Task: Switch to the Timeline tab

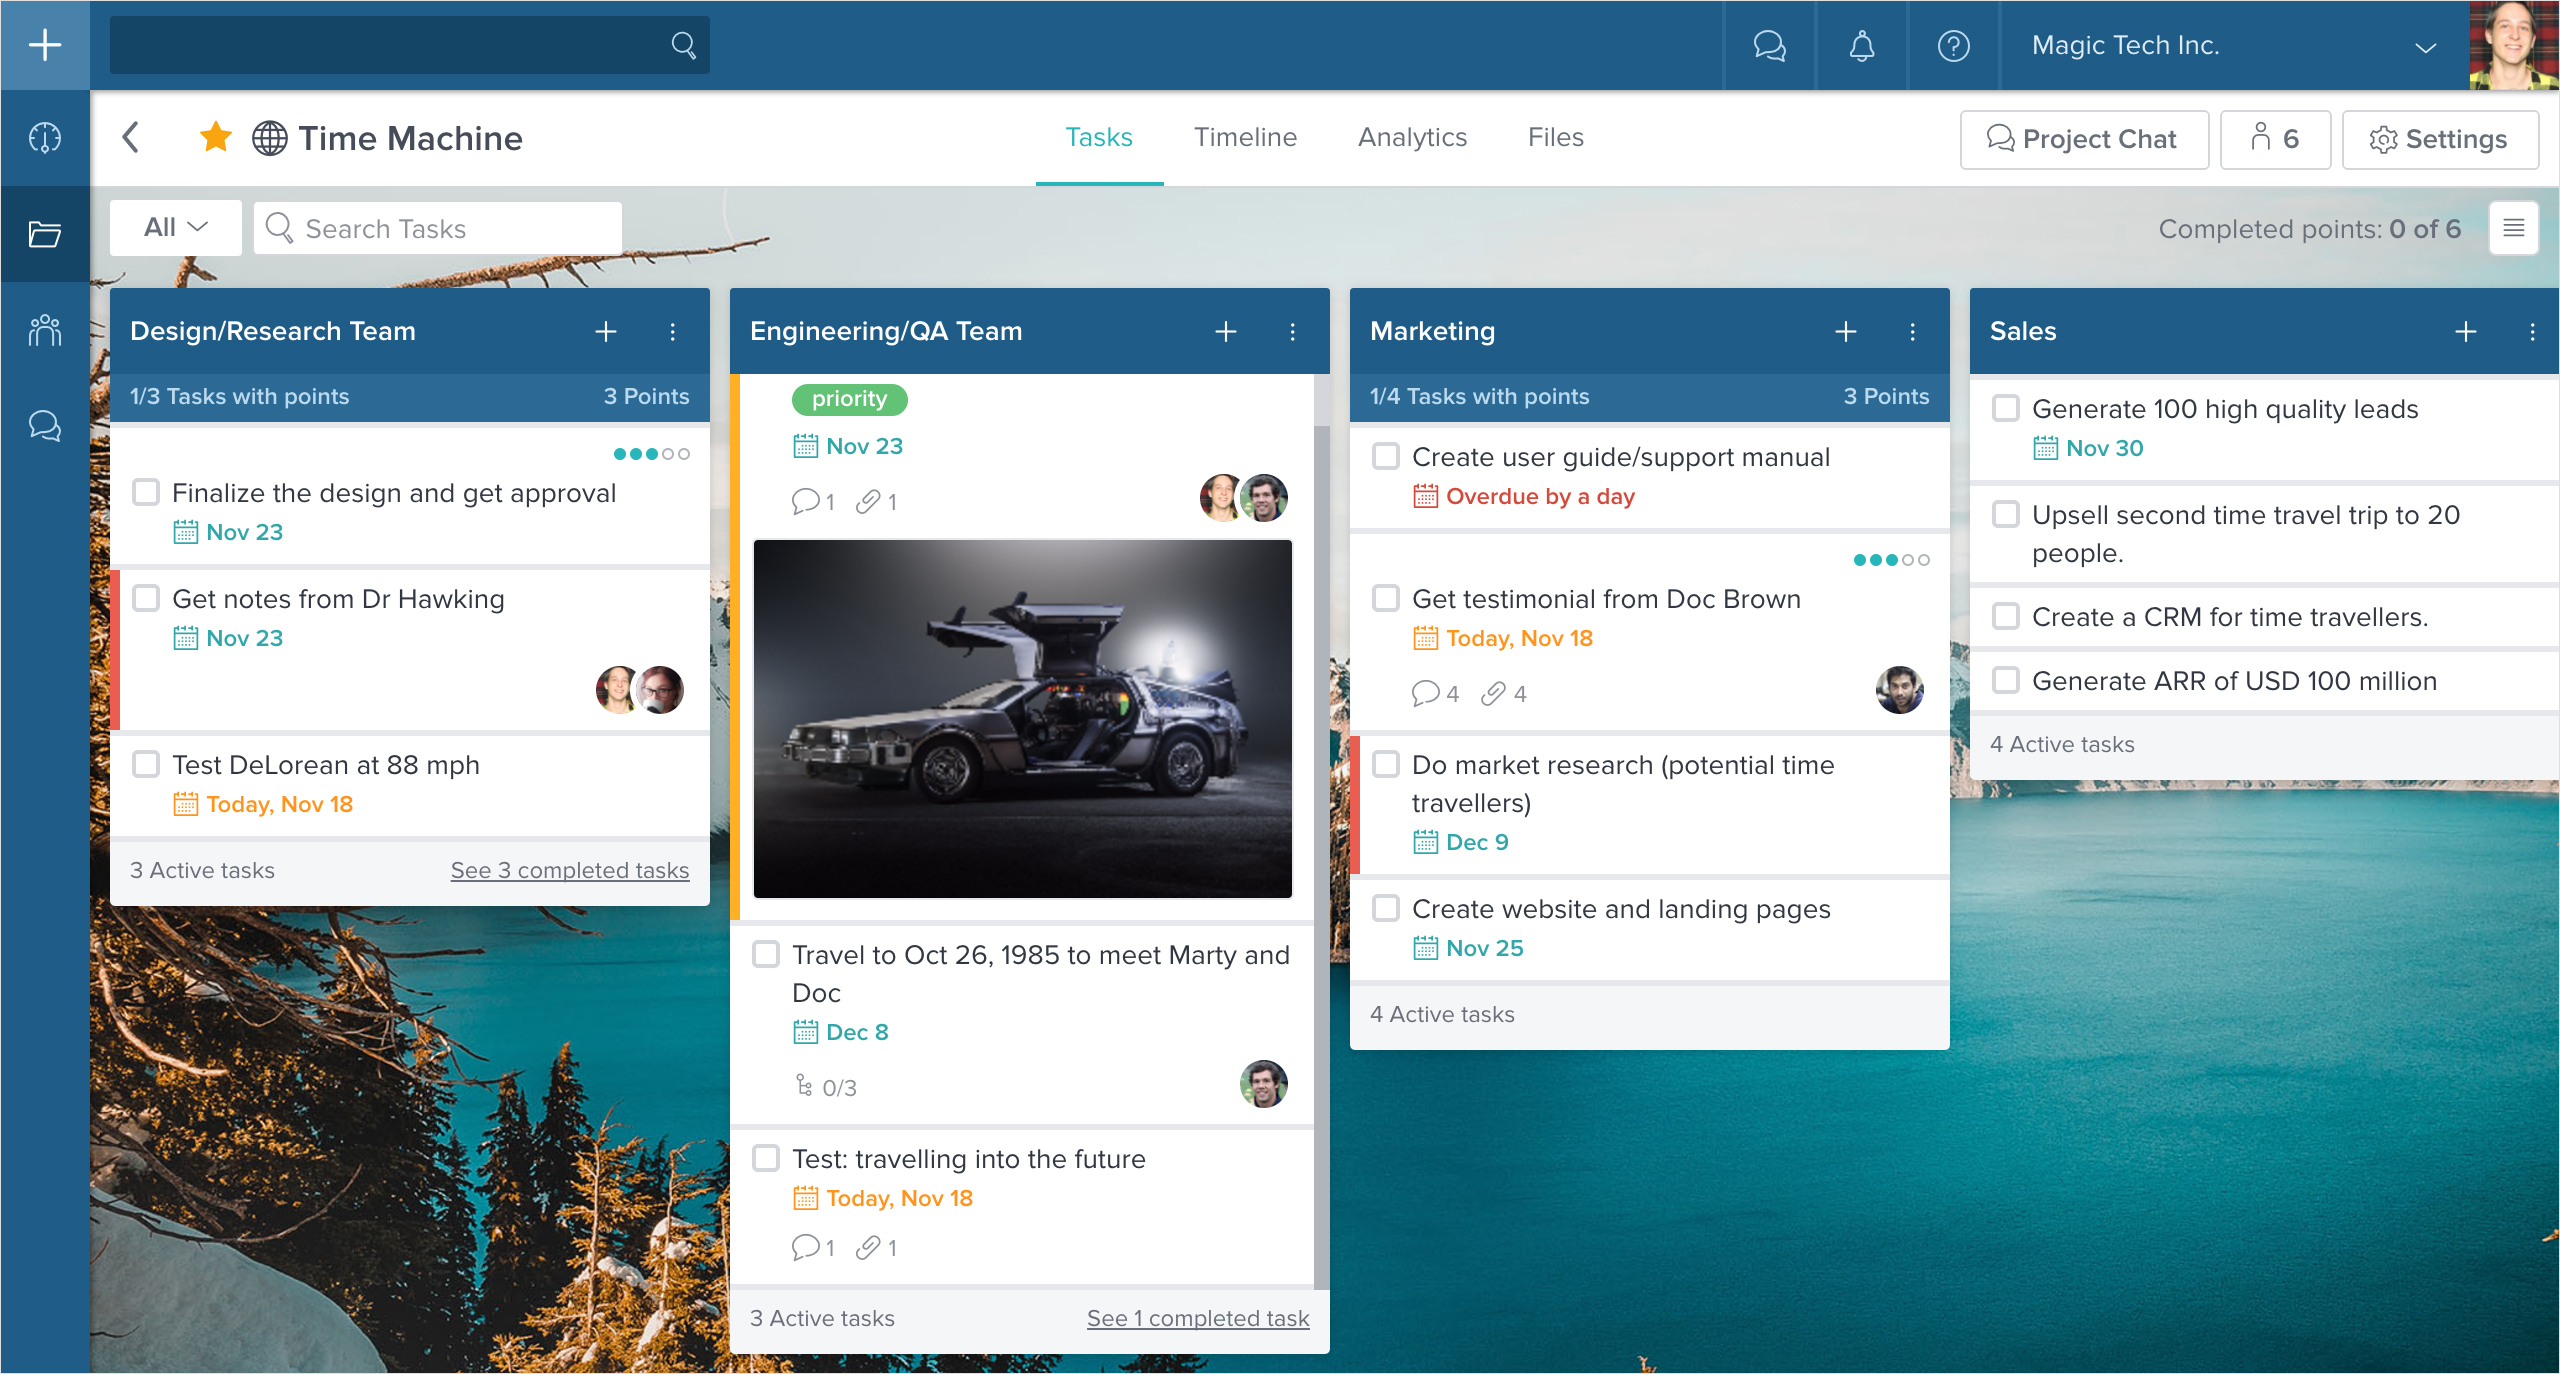Action: (x=1244, y=137)
